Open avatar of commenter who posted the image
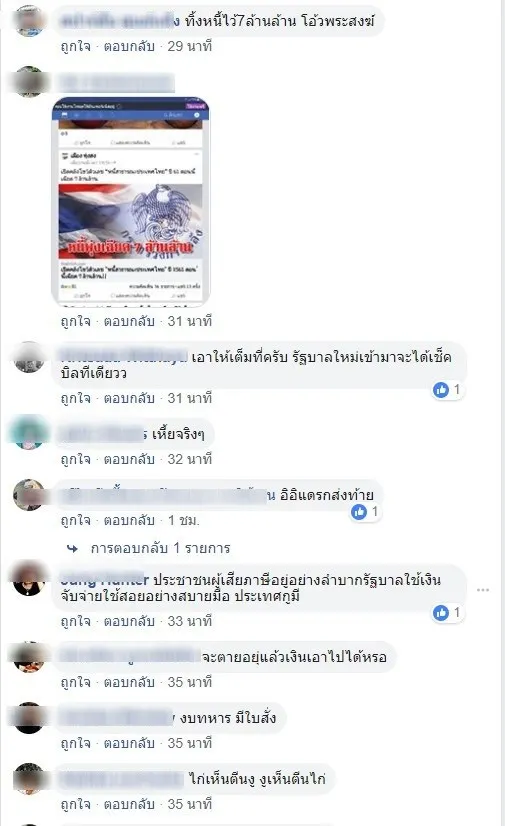Image resolution: width=505 pixels, height=826 pixels. click(28, 82)
